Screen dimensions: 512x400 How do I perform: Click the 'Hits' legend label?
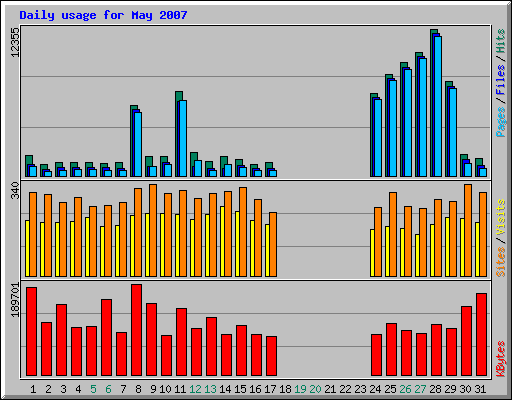(501, 41)
